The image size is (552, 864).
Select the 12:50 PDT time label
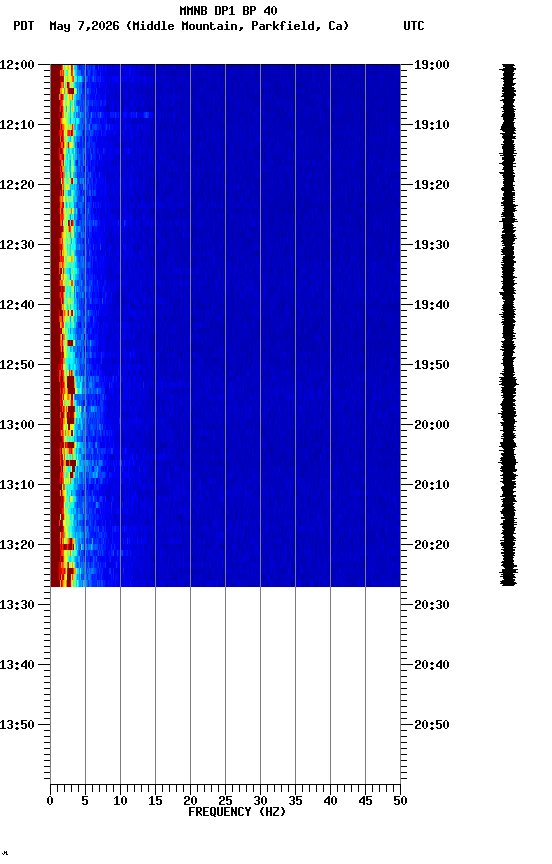click(17, 365)
